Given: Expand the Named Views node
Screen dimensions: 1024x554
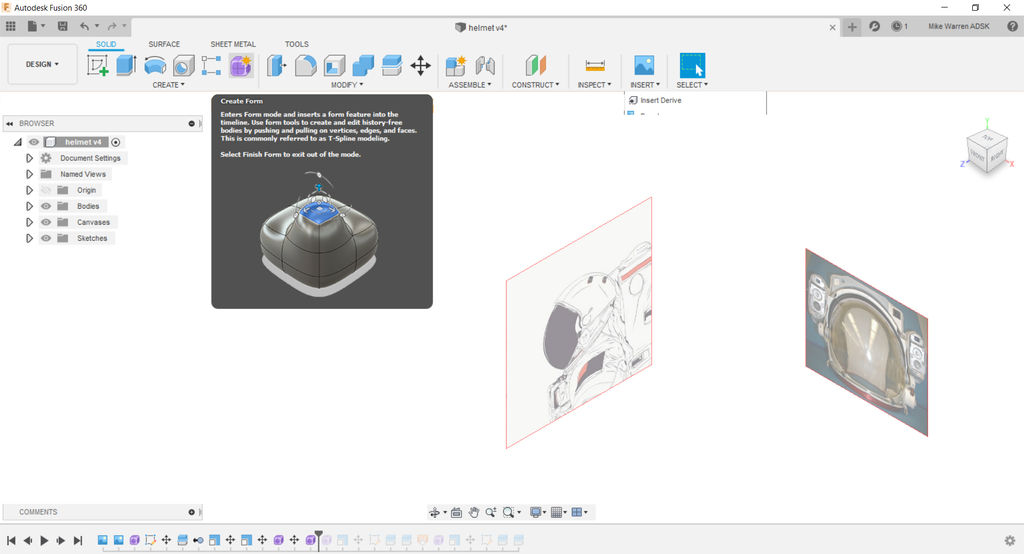Looking at the screenshot, I should click(29, 174).
